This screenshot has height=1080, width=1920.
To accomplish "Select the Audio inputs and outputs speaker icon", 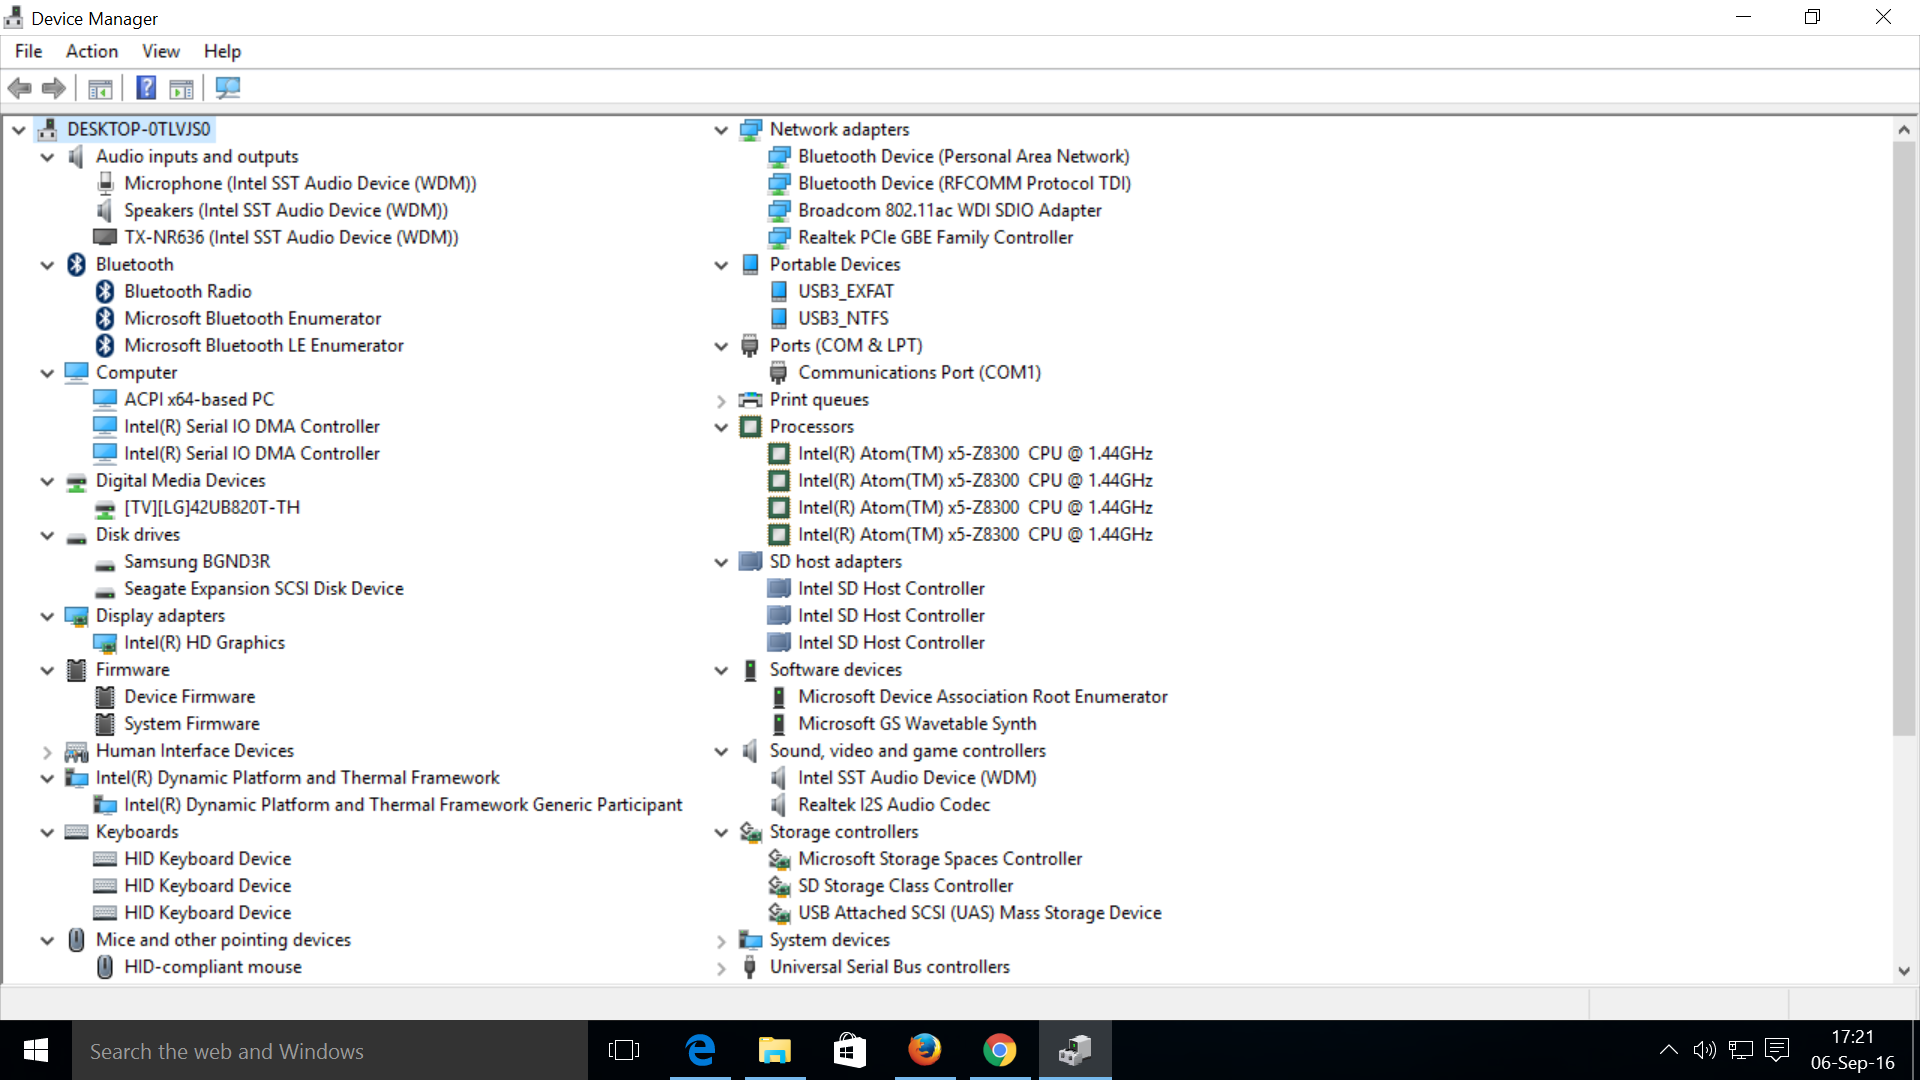I will pyautogui.click(x=76, y=156).
